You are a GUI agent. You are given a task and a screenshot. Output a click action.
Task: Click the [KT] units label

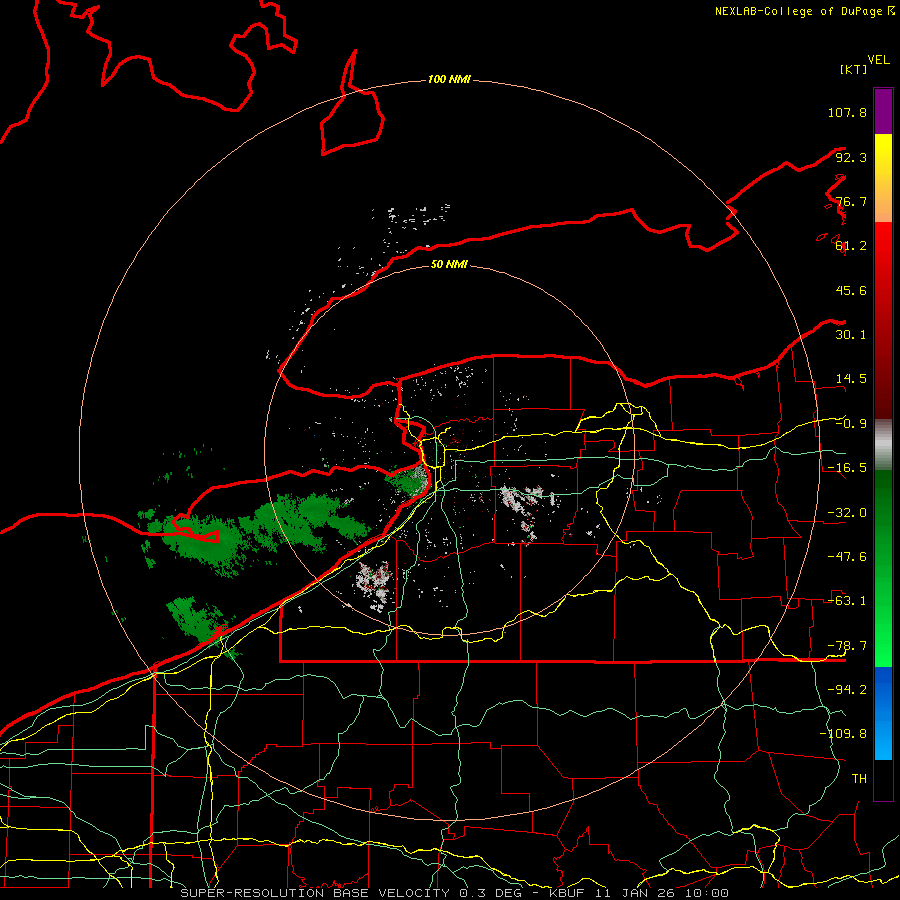click(x=854, y=69)
